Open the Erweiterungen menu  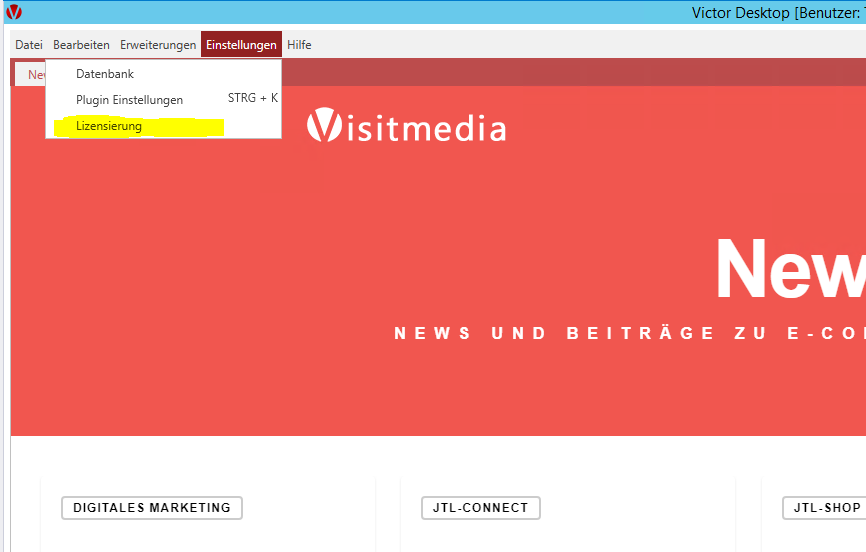click(158, 45)
